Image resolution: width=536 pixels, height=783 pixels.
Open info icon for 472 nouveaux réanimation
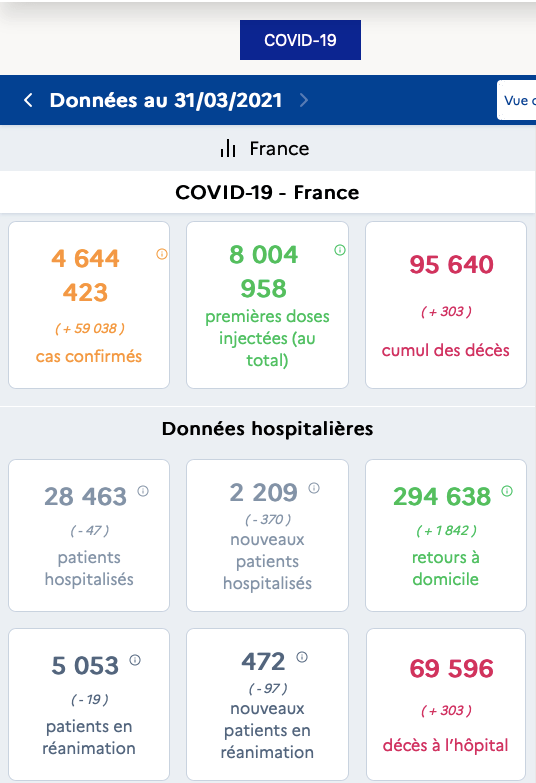[302, 657]
